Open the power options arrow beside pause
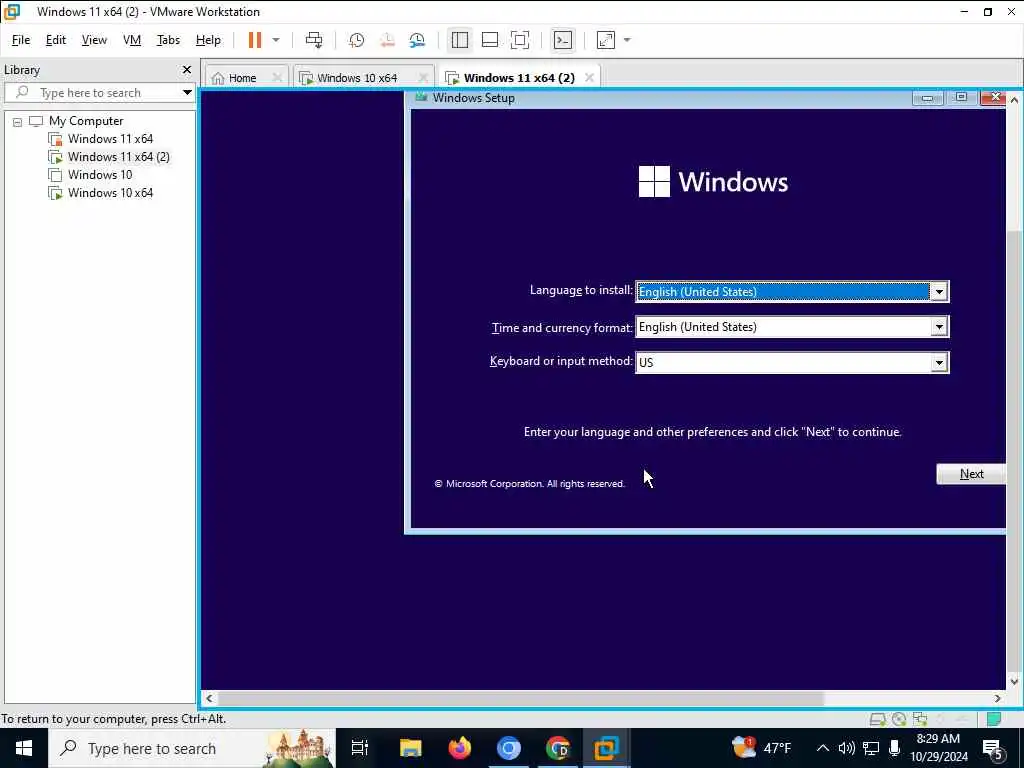Viewport: 1024px width, 768px height. click(x=276, y=40)
